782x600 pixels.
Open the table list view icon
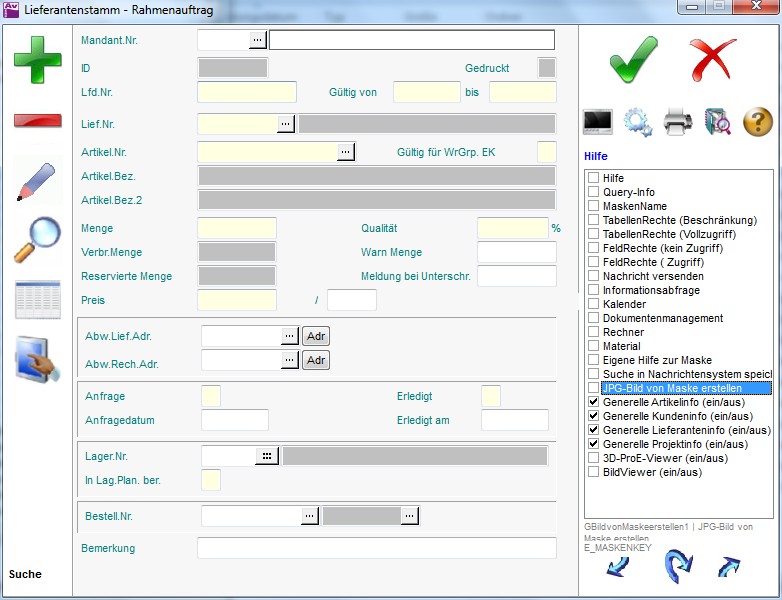point(37,300)
